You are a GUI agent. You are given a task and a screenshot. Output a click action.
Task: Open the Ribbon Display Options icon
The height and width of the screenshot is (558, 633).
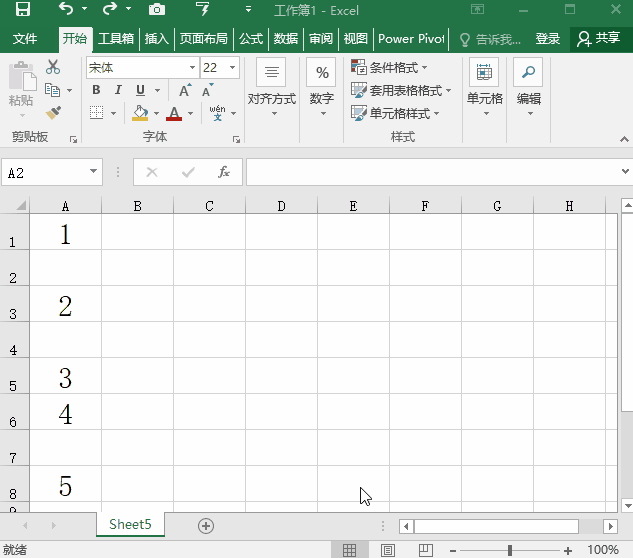click(478, 9)
